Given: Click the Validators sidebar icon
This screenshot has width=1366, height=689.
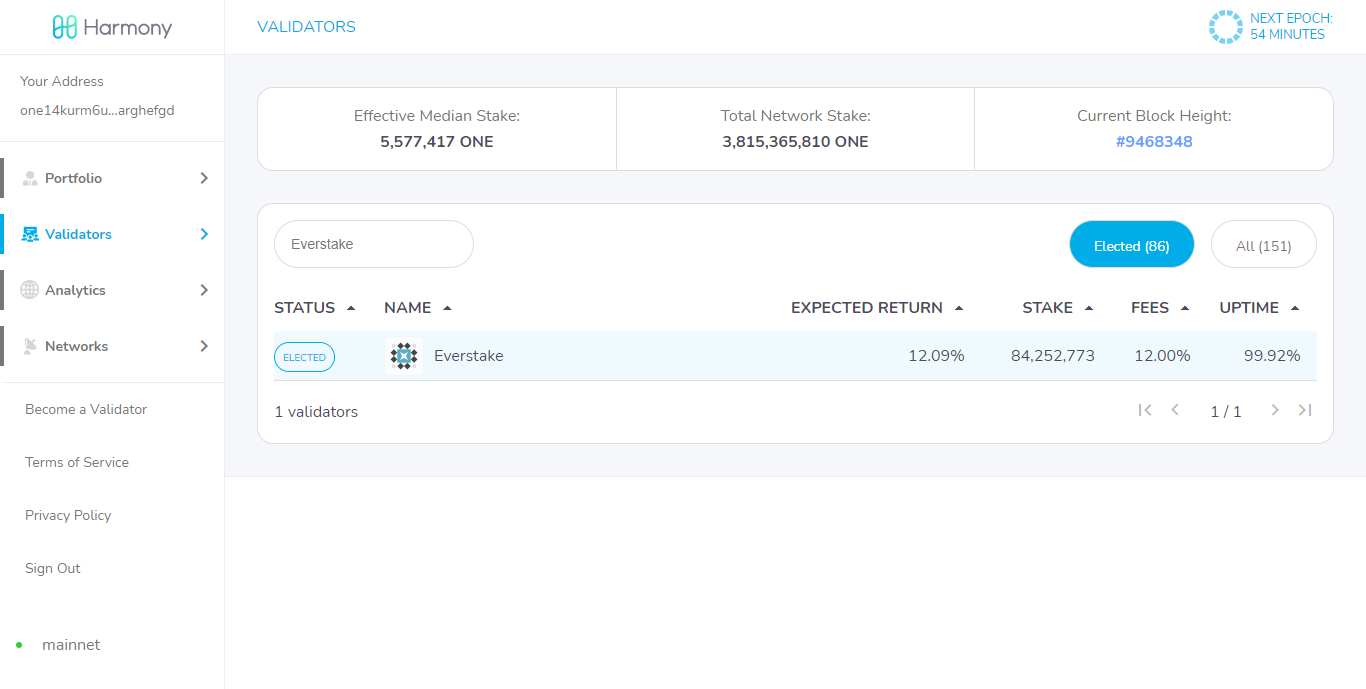Looking at the screenshot, I should pos(30,234).
